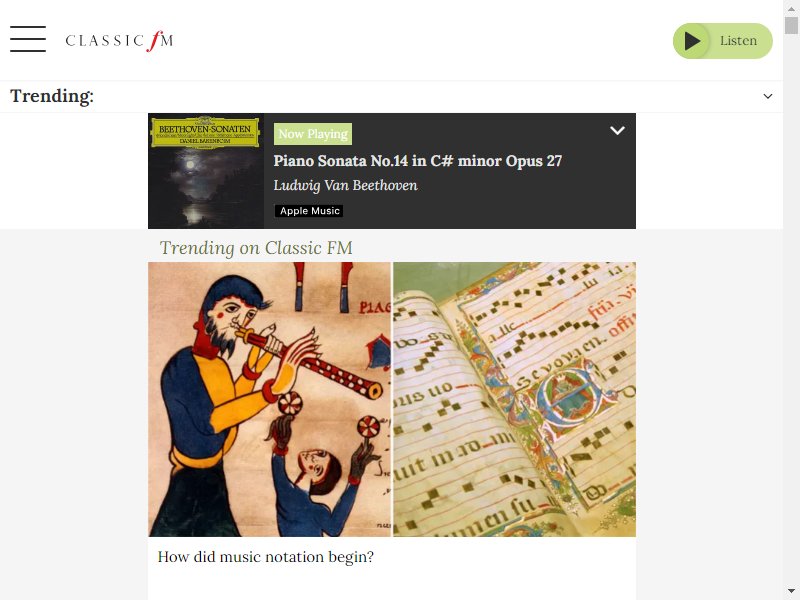Click the play triangle icon

click(x=692, y=41)
